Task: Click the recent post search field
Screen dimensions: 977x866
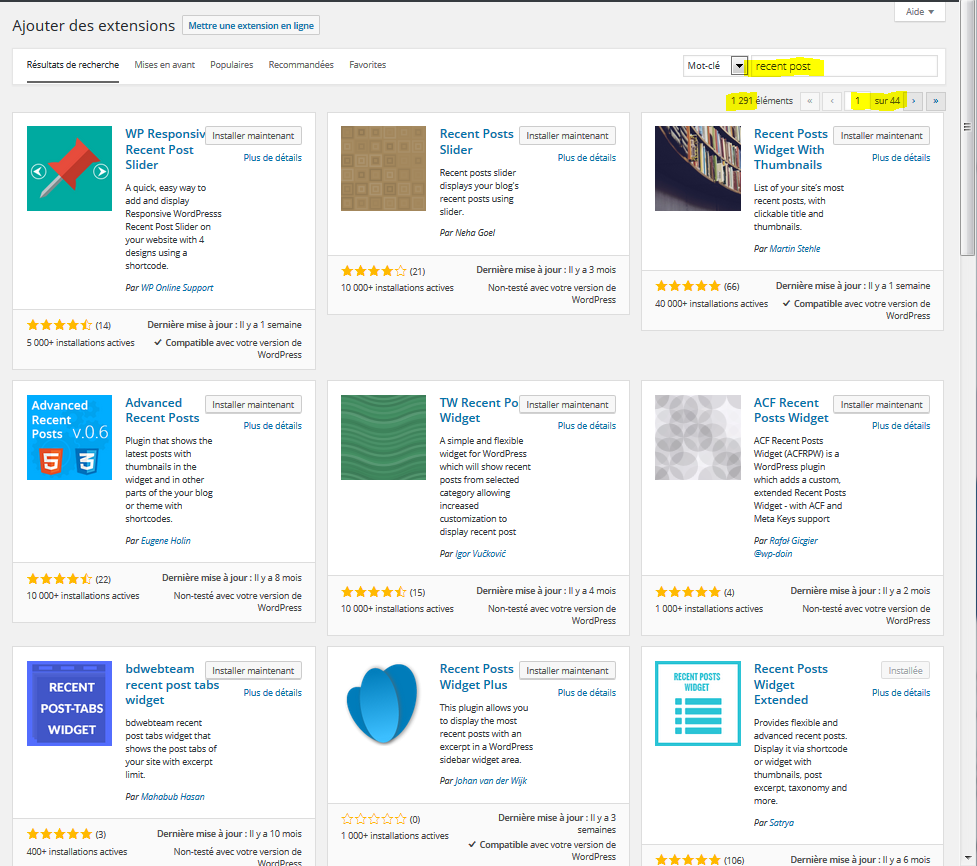Action: 845,66
